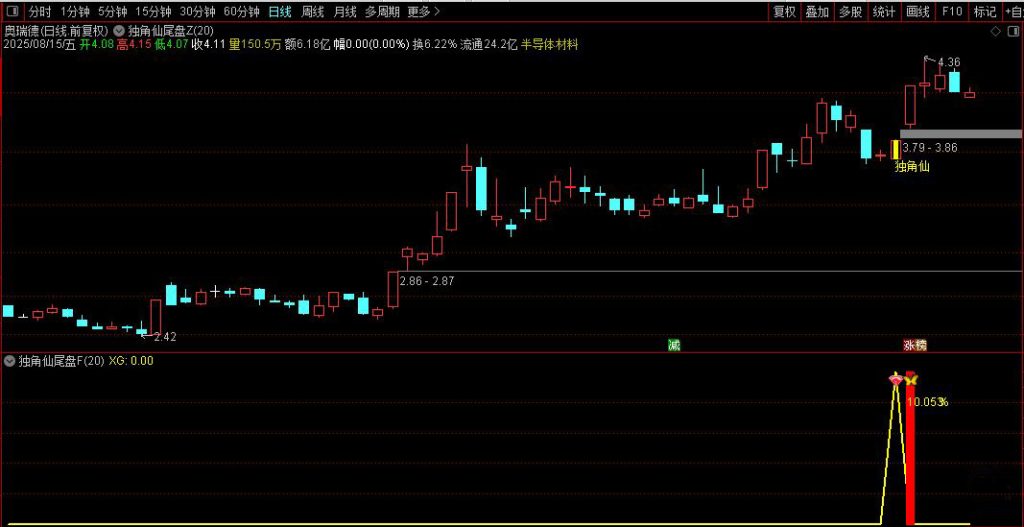Image resolution: width=1024 pixels, height=527 pixels.
Task: Select the 60分钟 period tab
Action: [241, 12]
